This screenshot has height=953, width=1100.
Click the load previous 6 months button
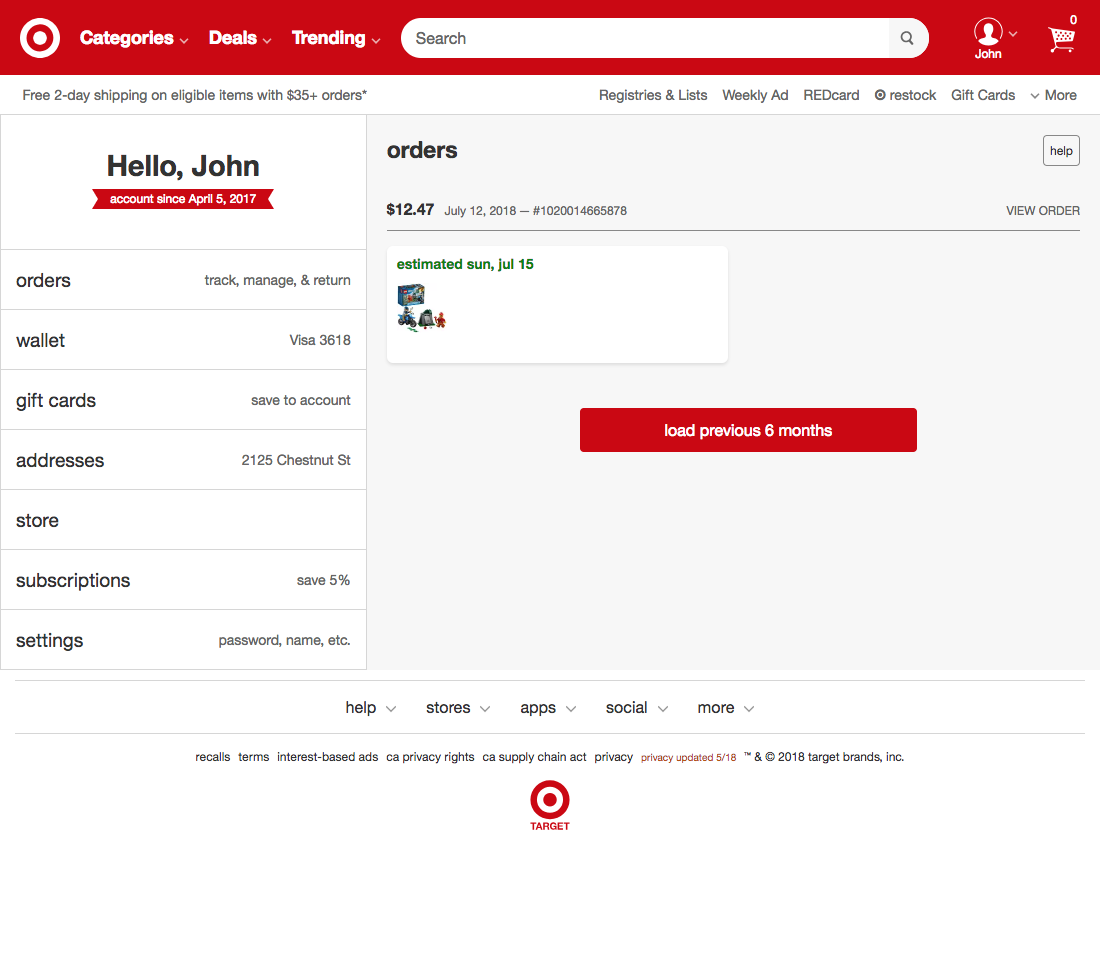(x=748, y=429)
